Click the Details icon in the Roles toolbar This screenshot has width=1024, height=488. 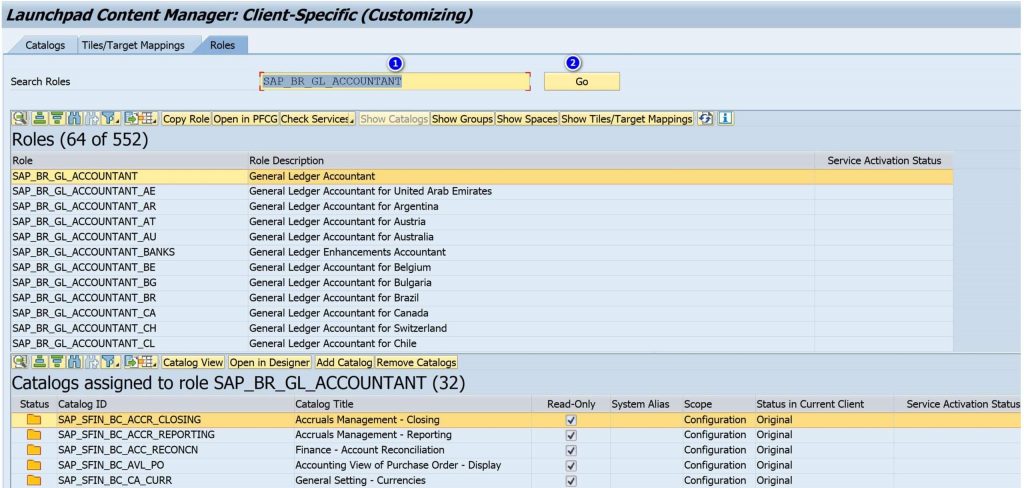(20, 119)
